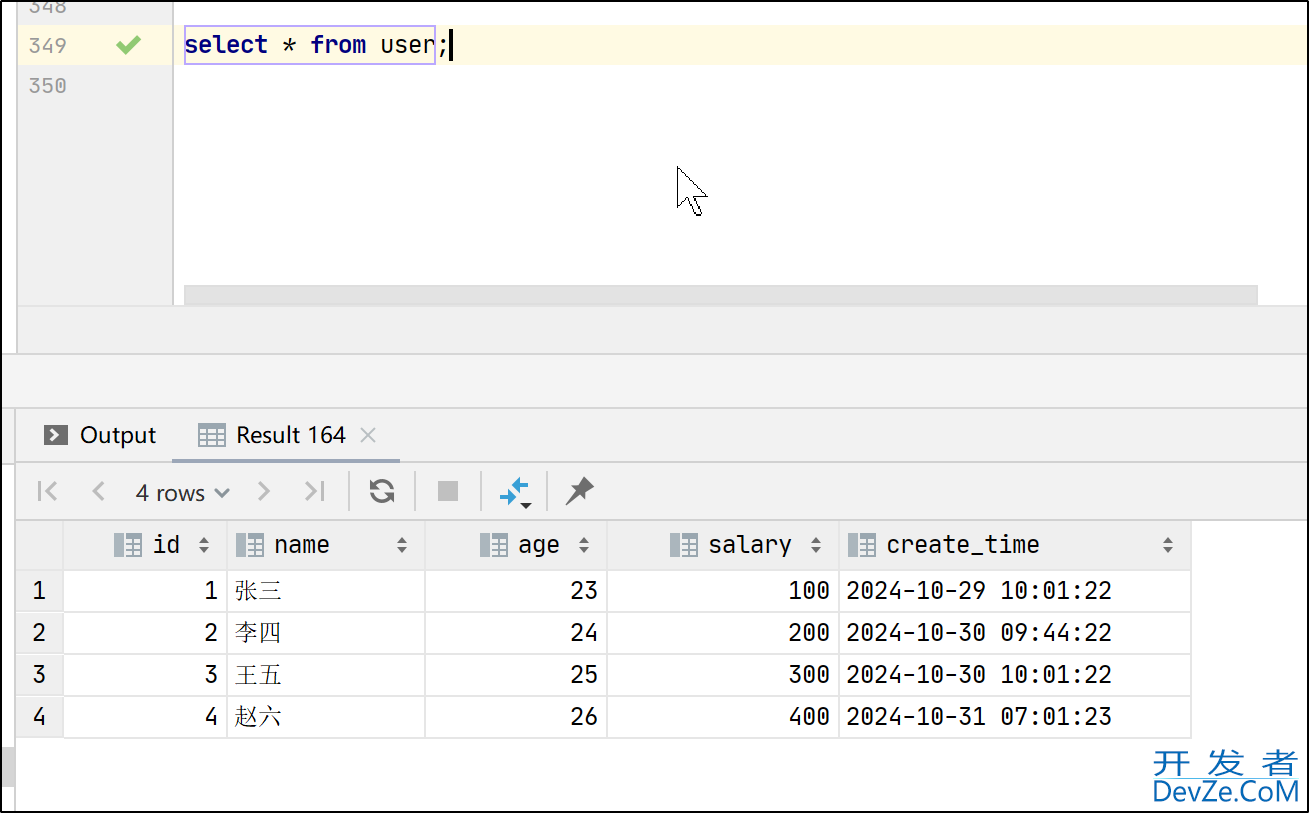Click the age cell '26'
The height and width of the screenshot is (813, 1309).
click(x=516, y=717)
